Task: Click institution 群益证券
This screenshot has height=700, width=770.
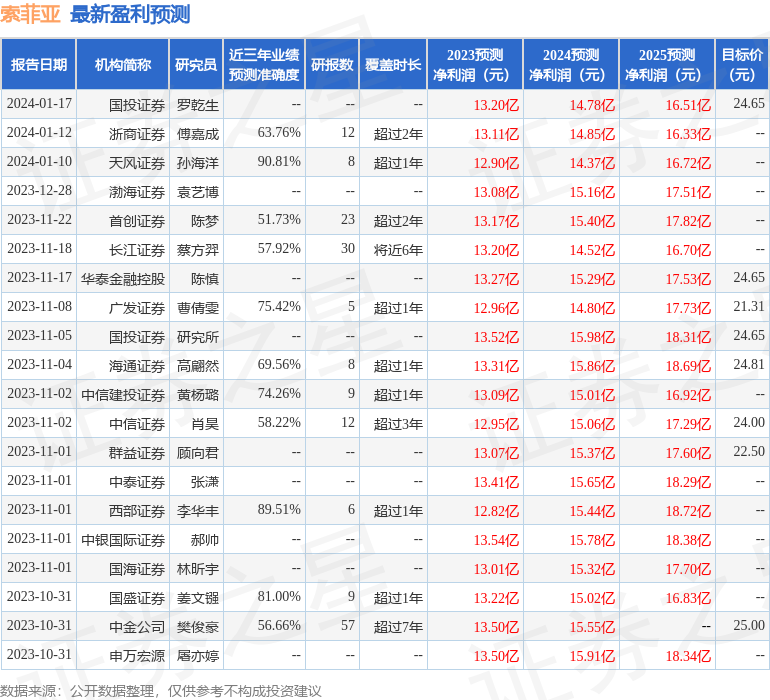Action: (x=137, y=453)
